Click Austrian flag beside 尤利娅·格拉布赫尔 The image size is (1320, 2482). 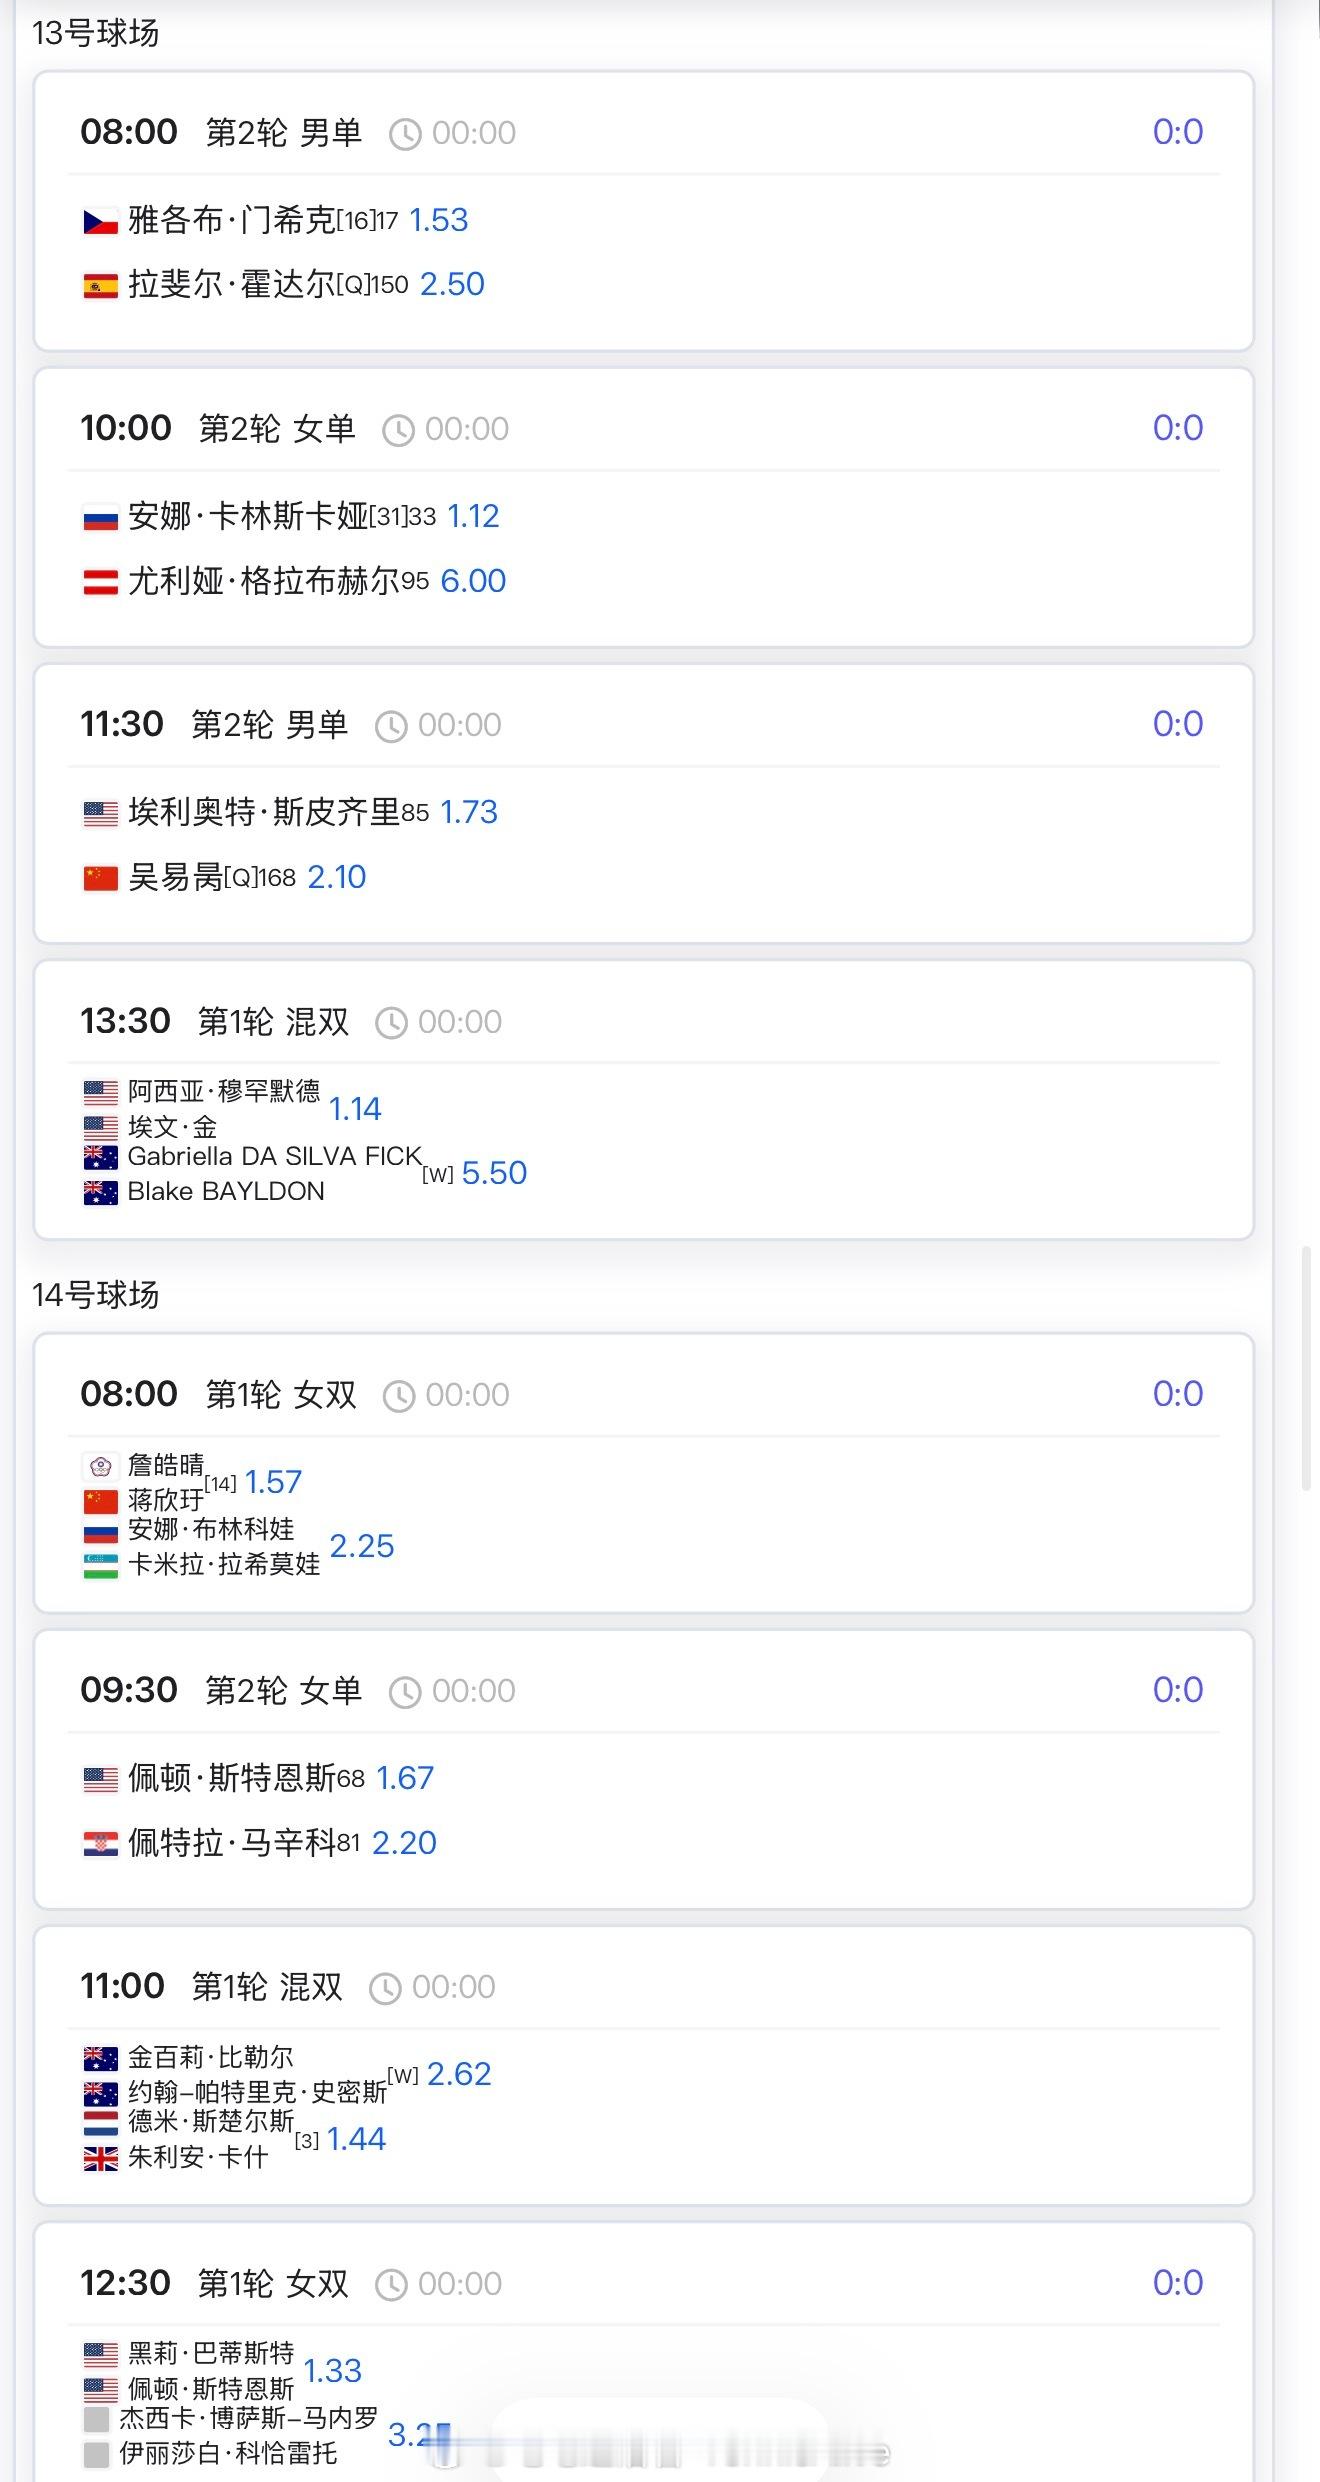point(100,582)
